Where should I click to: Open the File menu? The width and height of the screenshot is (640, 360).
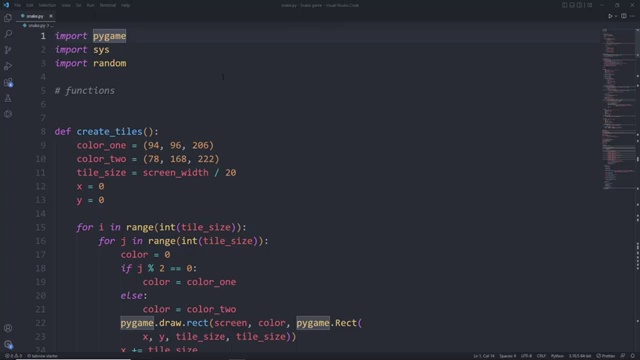click(18, 5)
